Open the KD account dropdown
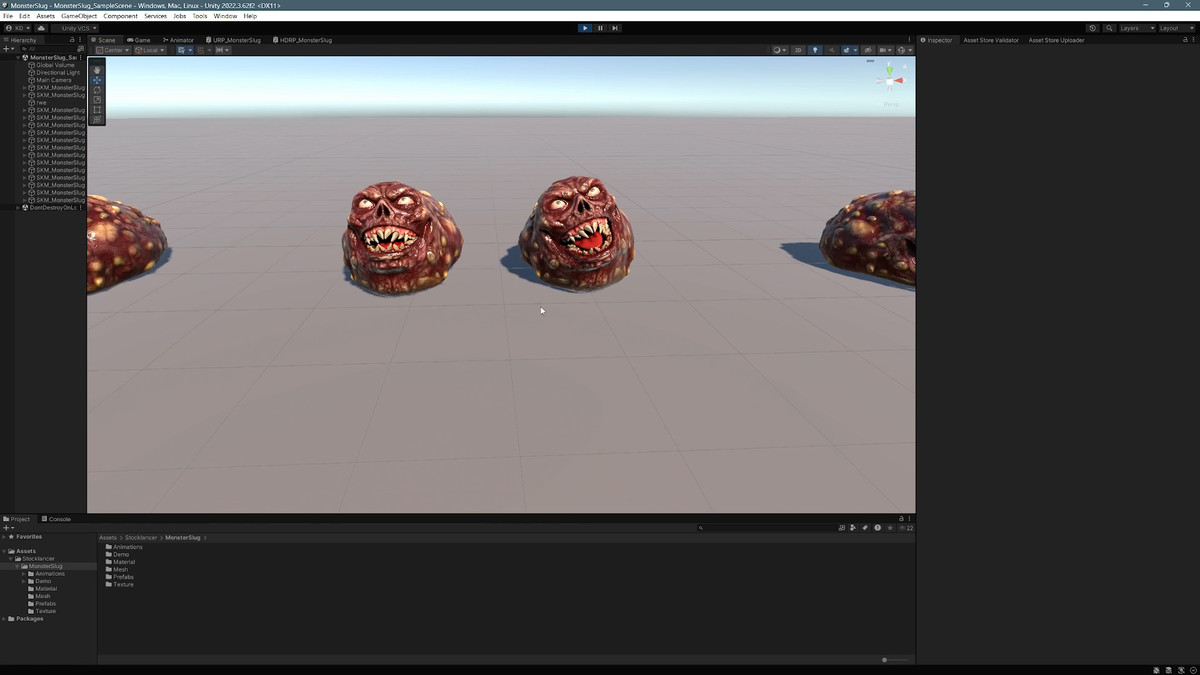Image resolution: width=1200 pixels, height=675 pixels. coord(18,28)
